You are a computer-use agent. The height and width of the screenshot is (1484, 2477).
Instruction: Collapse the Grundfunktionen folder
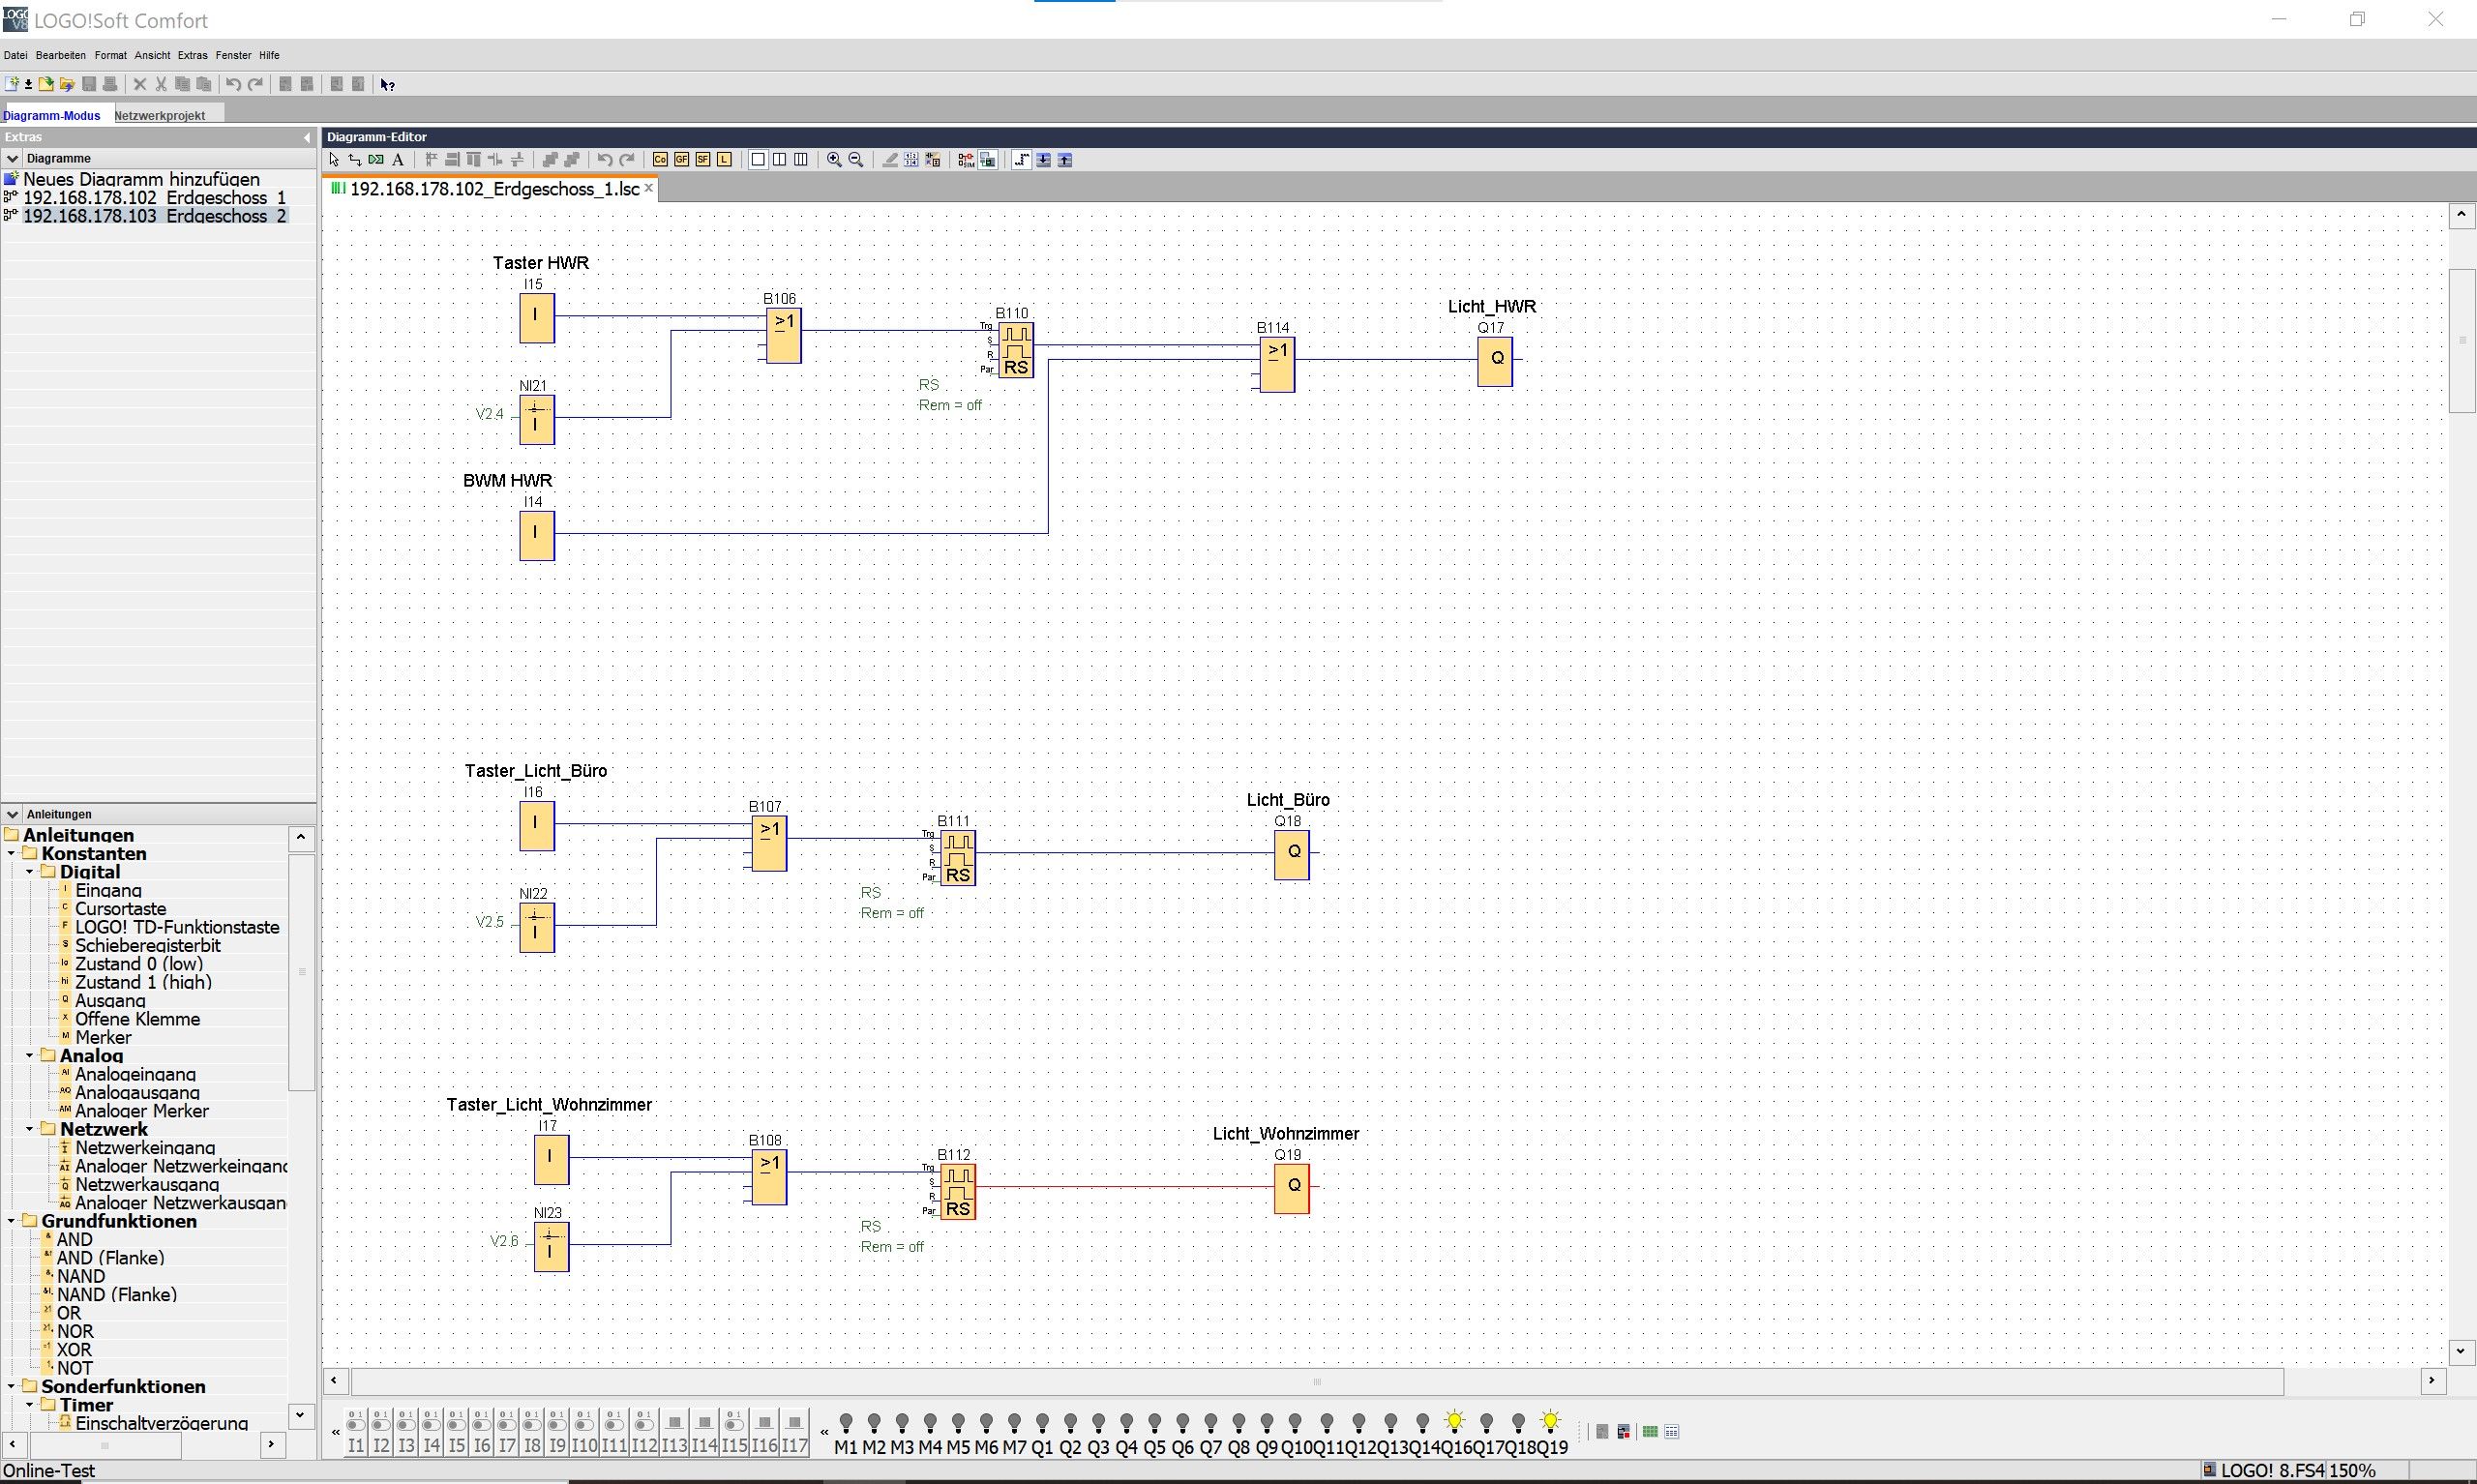[x=12, y=1221]
